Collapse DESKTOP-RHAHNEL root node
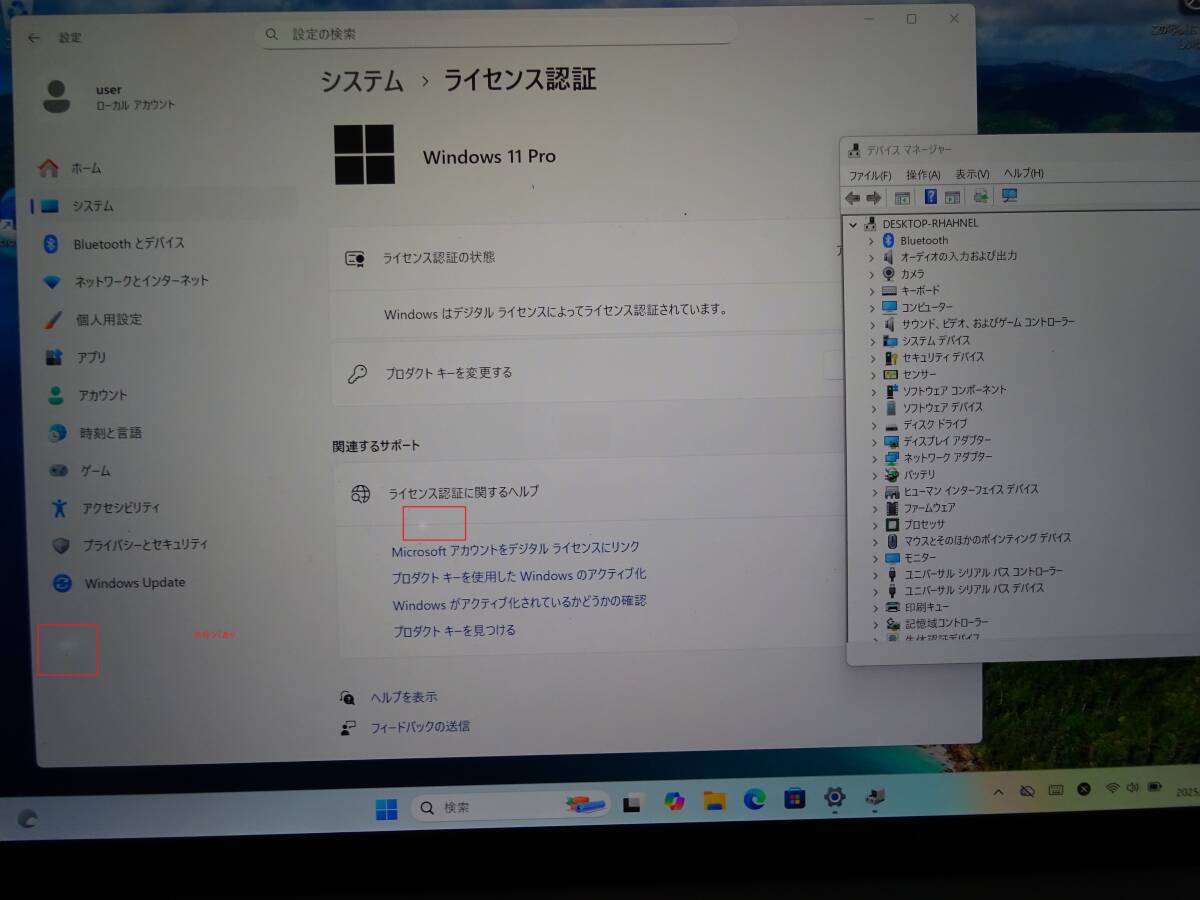The width and height of the screenshot is (1200, 900). point(853,224)
